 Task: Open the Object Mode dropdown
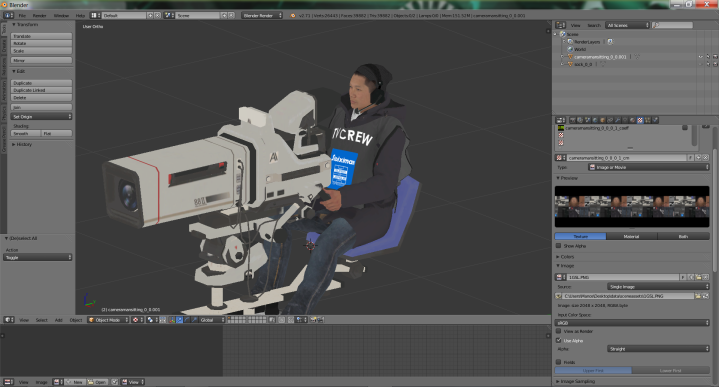(x=108, y=320)
